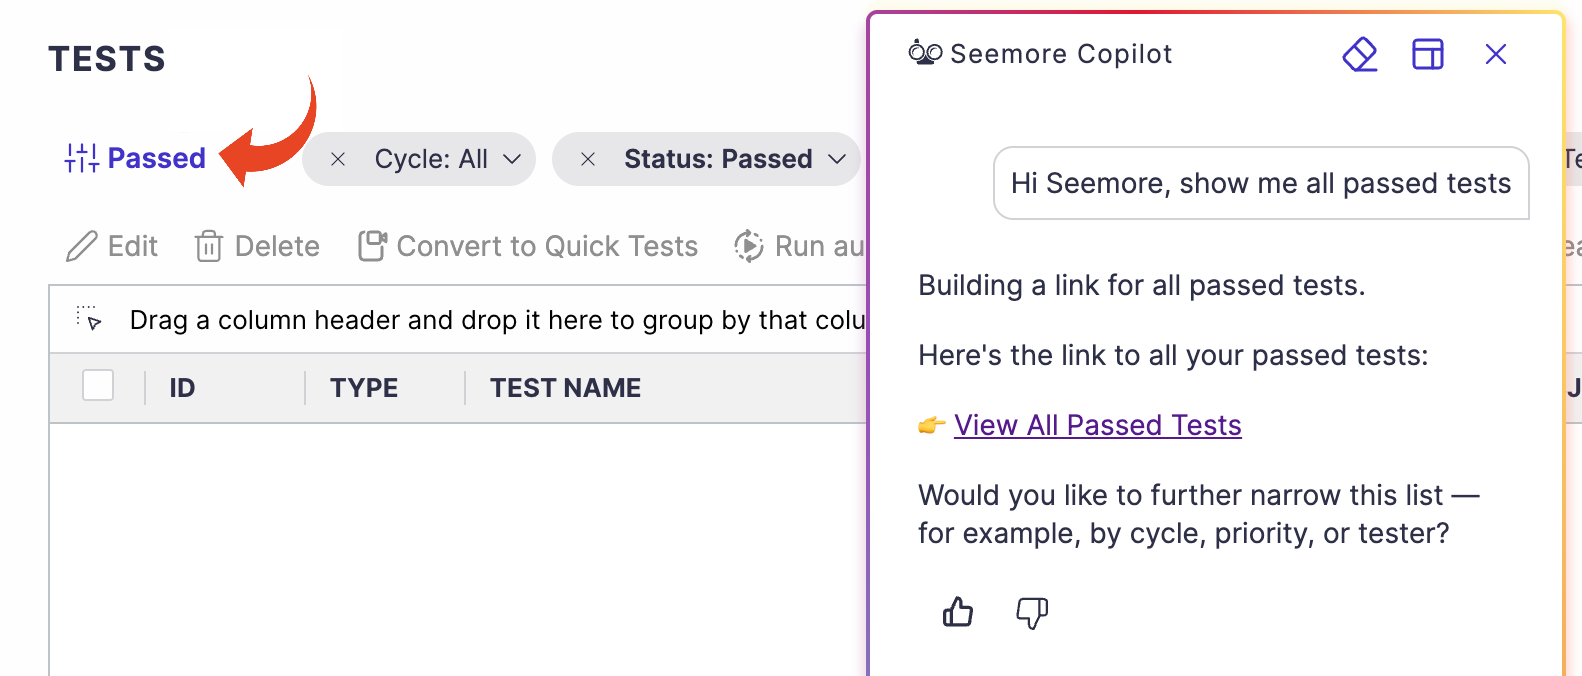The height and width of the screenshot is (676, 1582).
Task: Give thumbs up to Copilot response
Action: click(x=958, y=612)
